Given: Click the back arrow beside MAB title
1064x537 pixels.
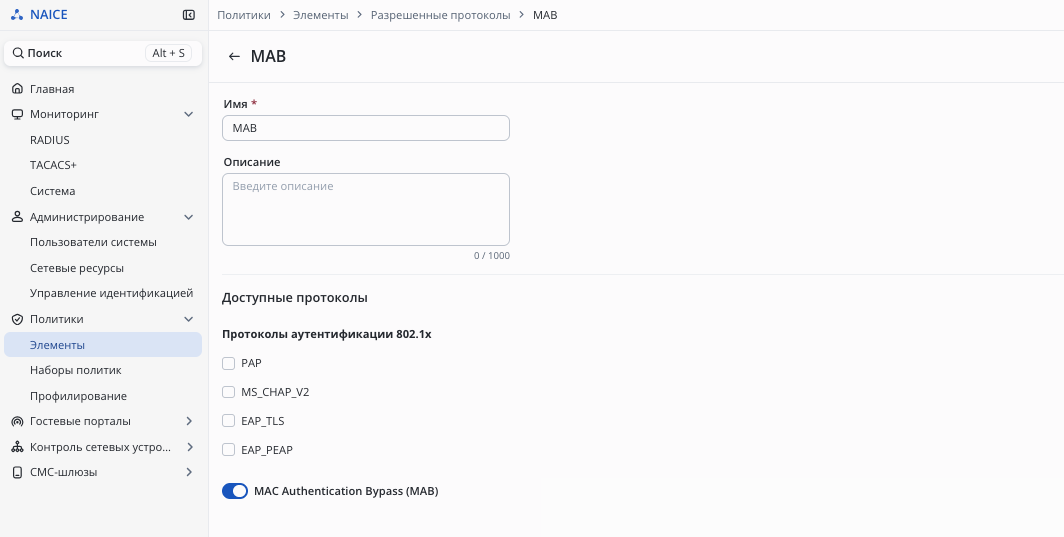Looking at the screenshot, I should pos(234,57).
